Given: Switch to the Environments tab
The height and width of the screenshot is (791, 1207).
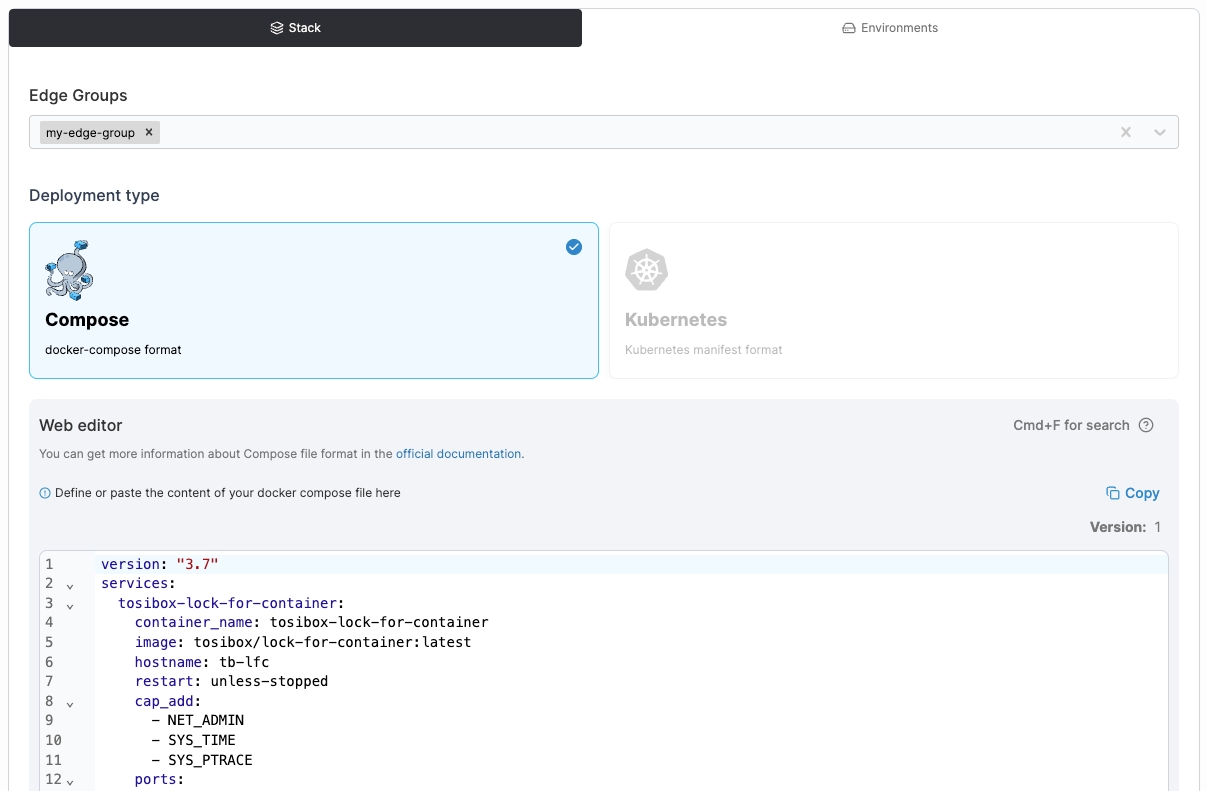Looking at the screenshot, I should (890, 28).
